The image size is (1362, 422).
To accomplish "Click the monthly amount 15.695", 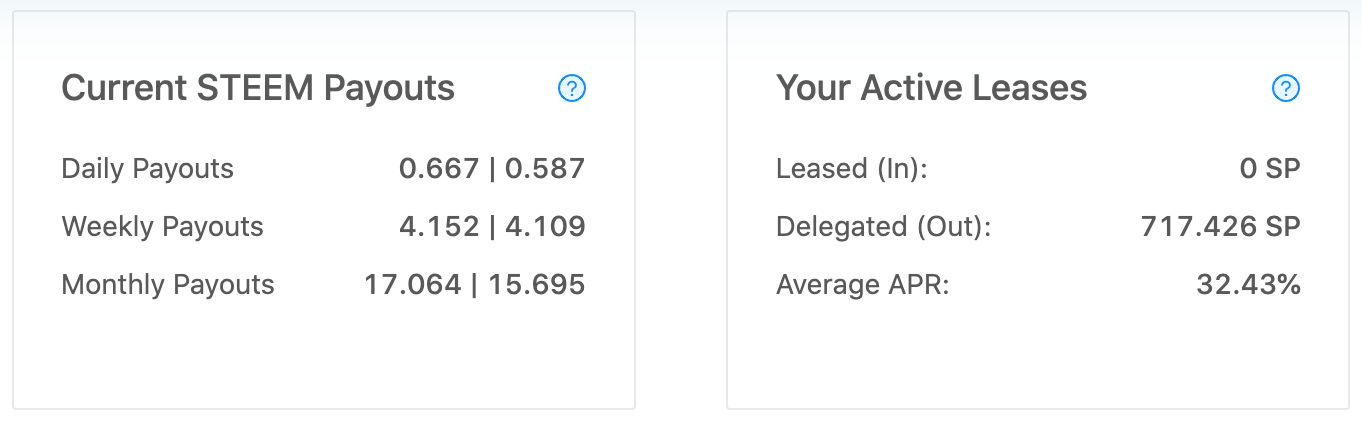I will [545, 284].
